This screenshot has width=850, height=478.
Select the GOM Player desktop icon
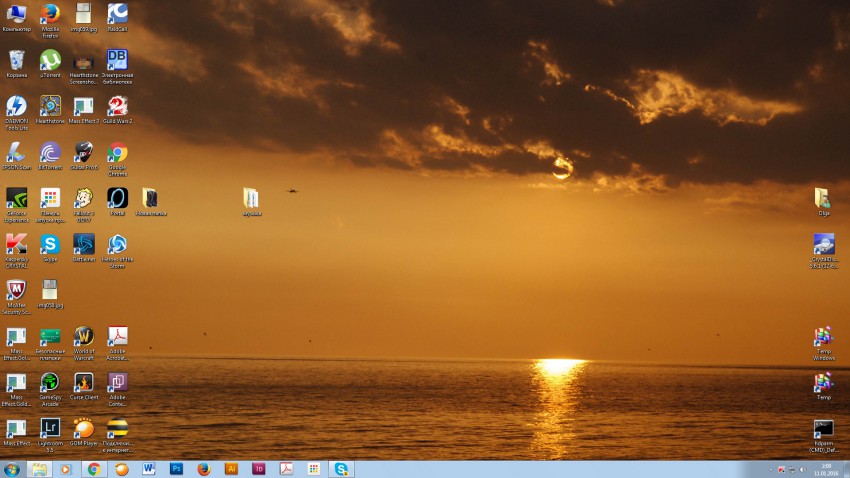[x=84, y=428]
